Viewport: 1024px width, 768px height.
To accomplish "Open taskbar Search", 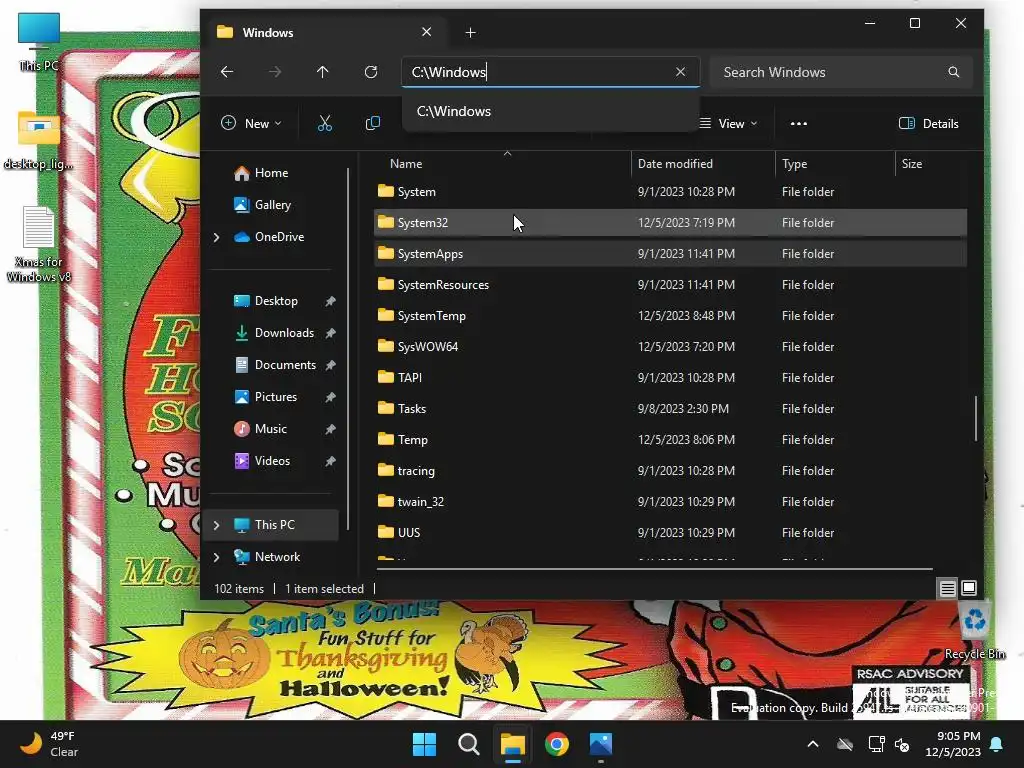I will (x=468, y=744).
